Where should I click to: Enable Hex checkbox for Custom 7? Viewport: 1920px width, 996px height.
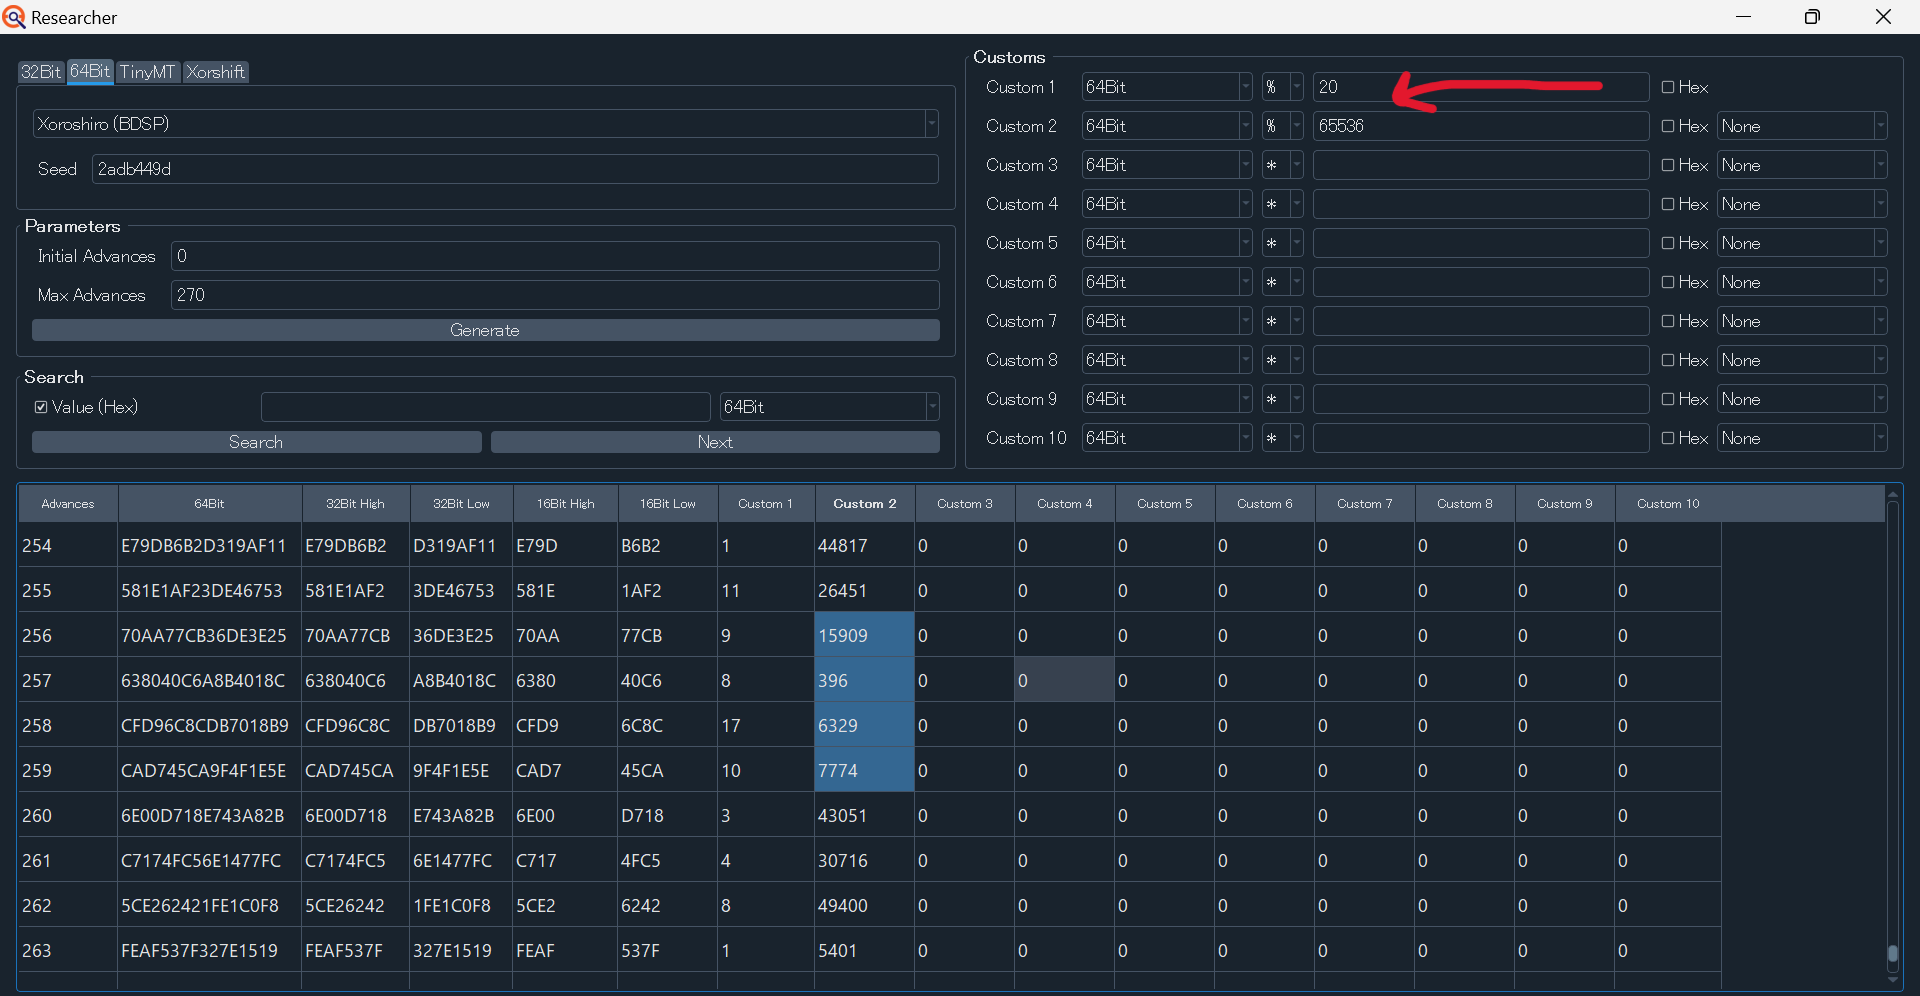click(x=1668, y=321)
